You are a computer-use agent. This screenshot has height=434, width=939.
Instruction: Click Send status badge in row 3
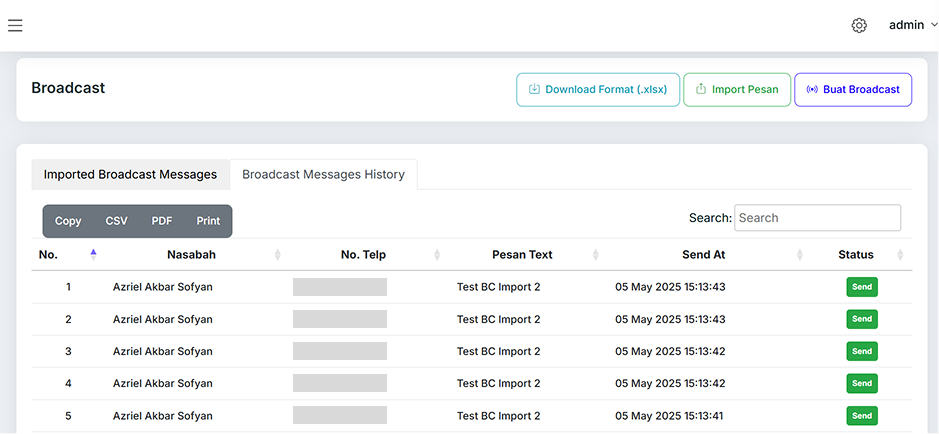(862, 351)
